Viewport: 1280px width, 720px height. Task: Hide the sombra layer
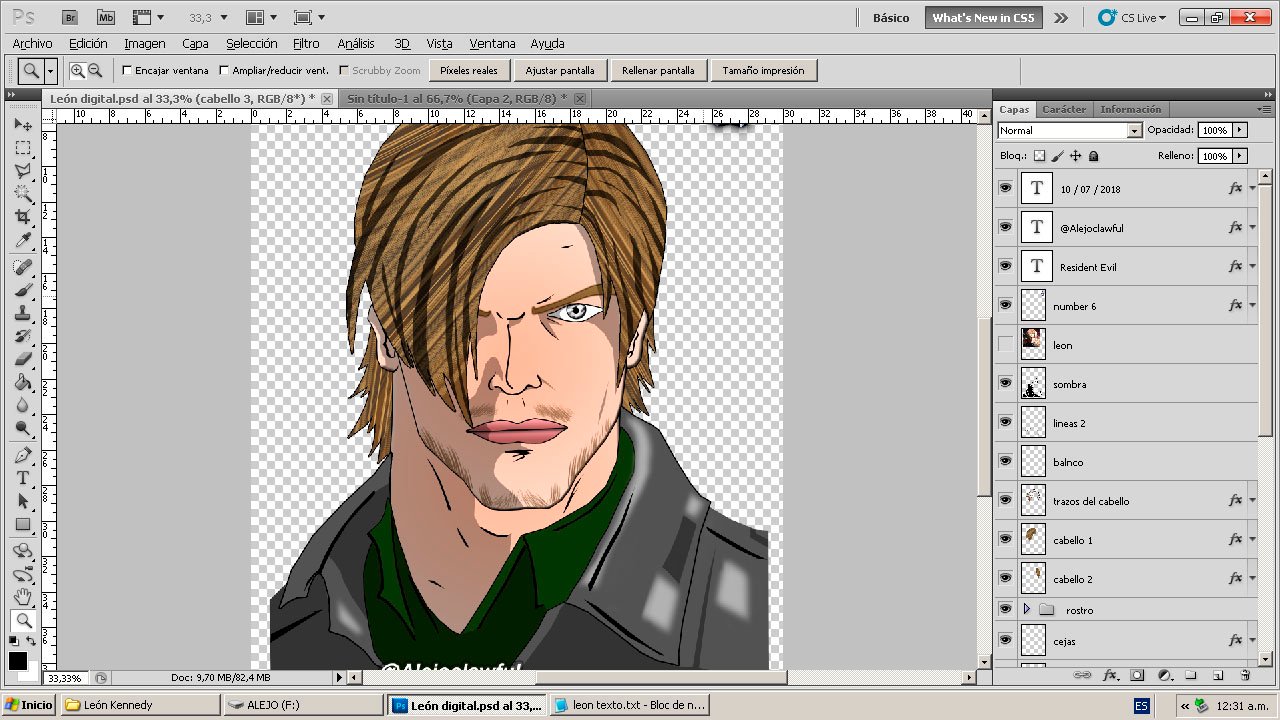[x=1005, y=383]
